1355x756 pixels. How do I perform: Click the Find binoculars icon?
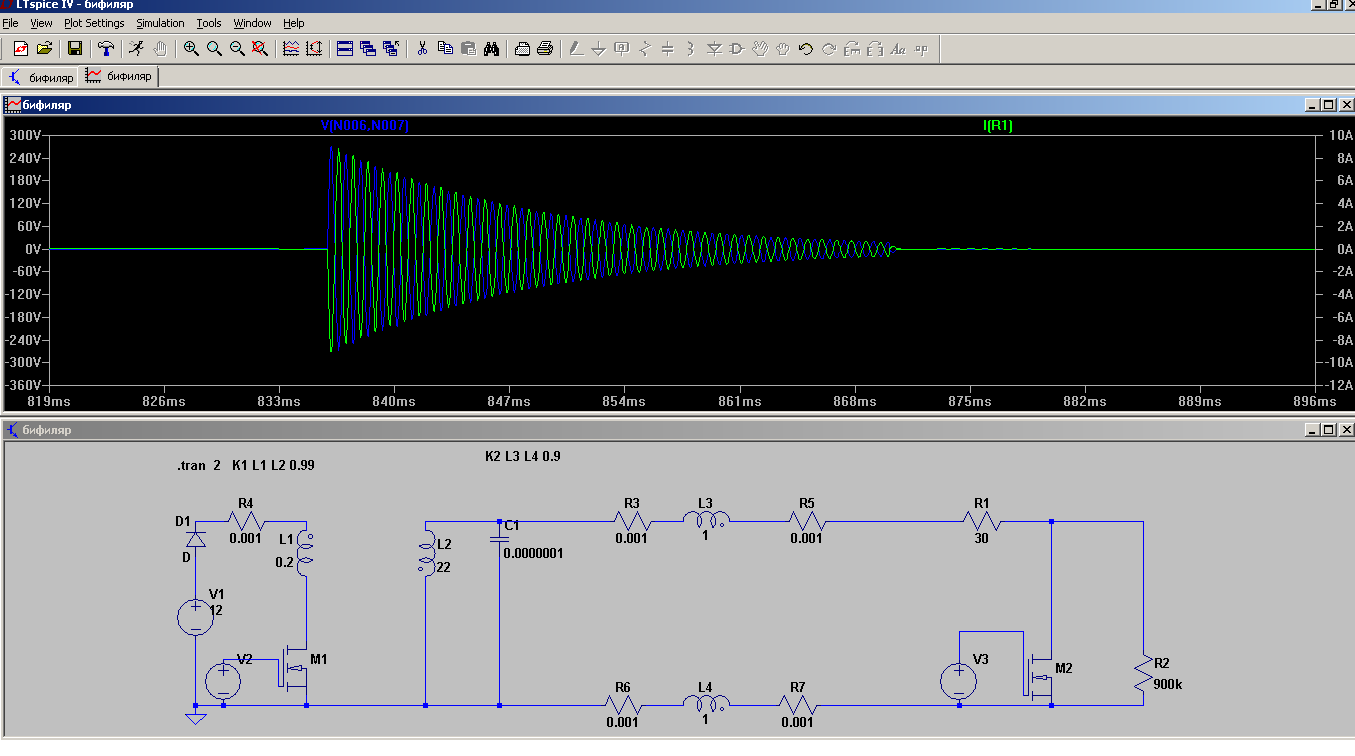click(x=491, y=48)
